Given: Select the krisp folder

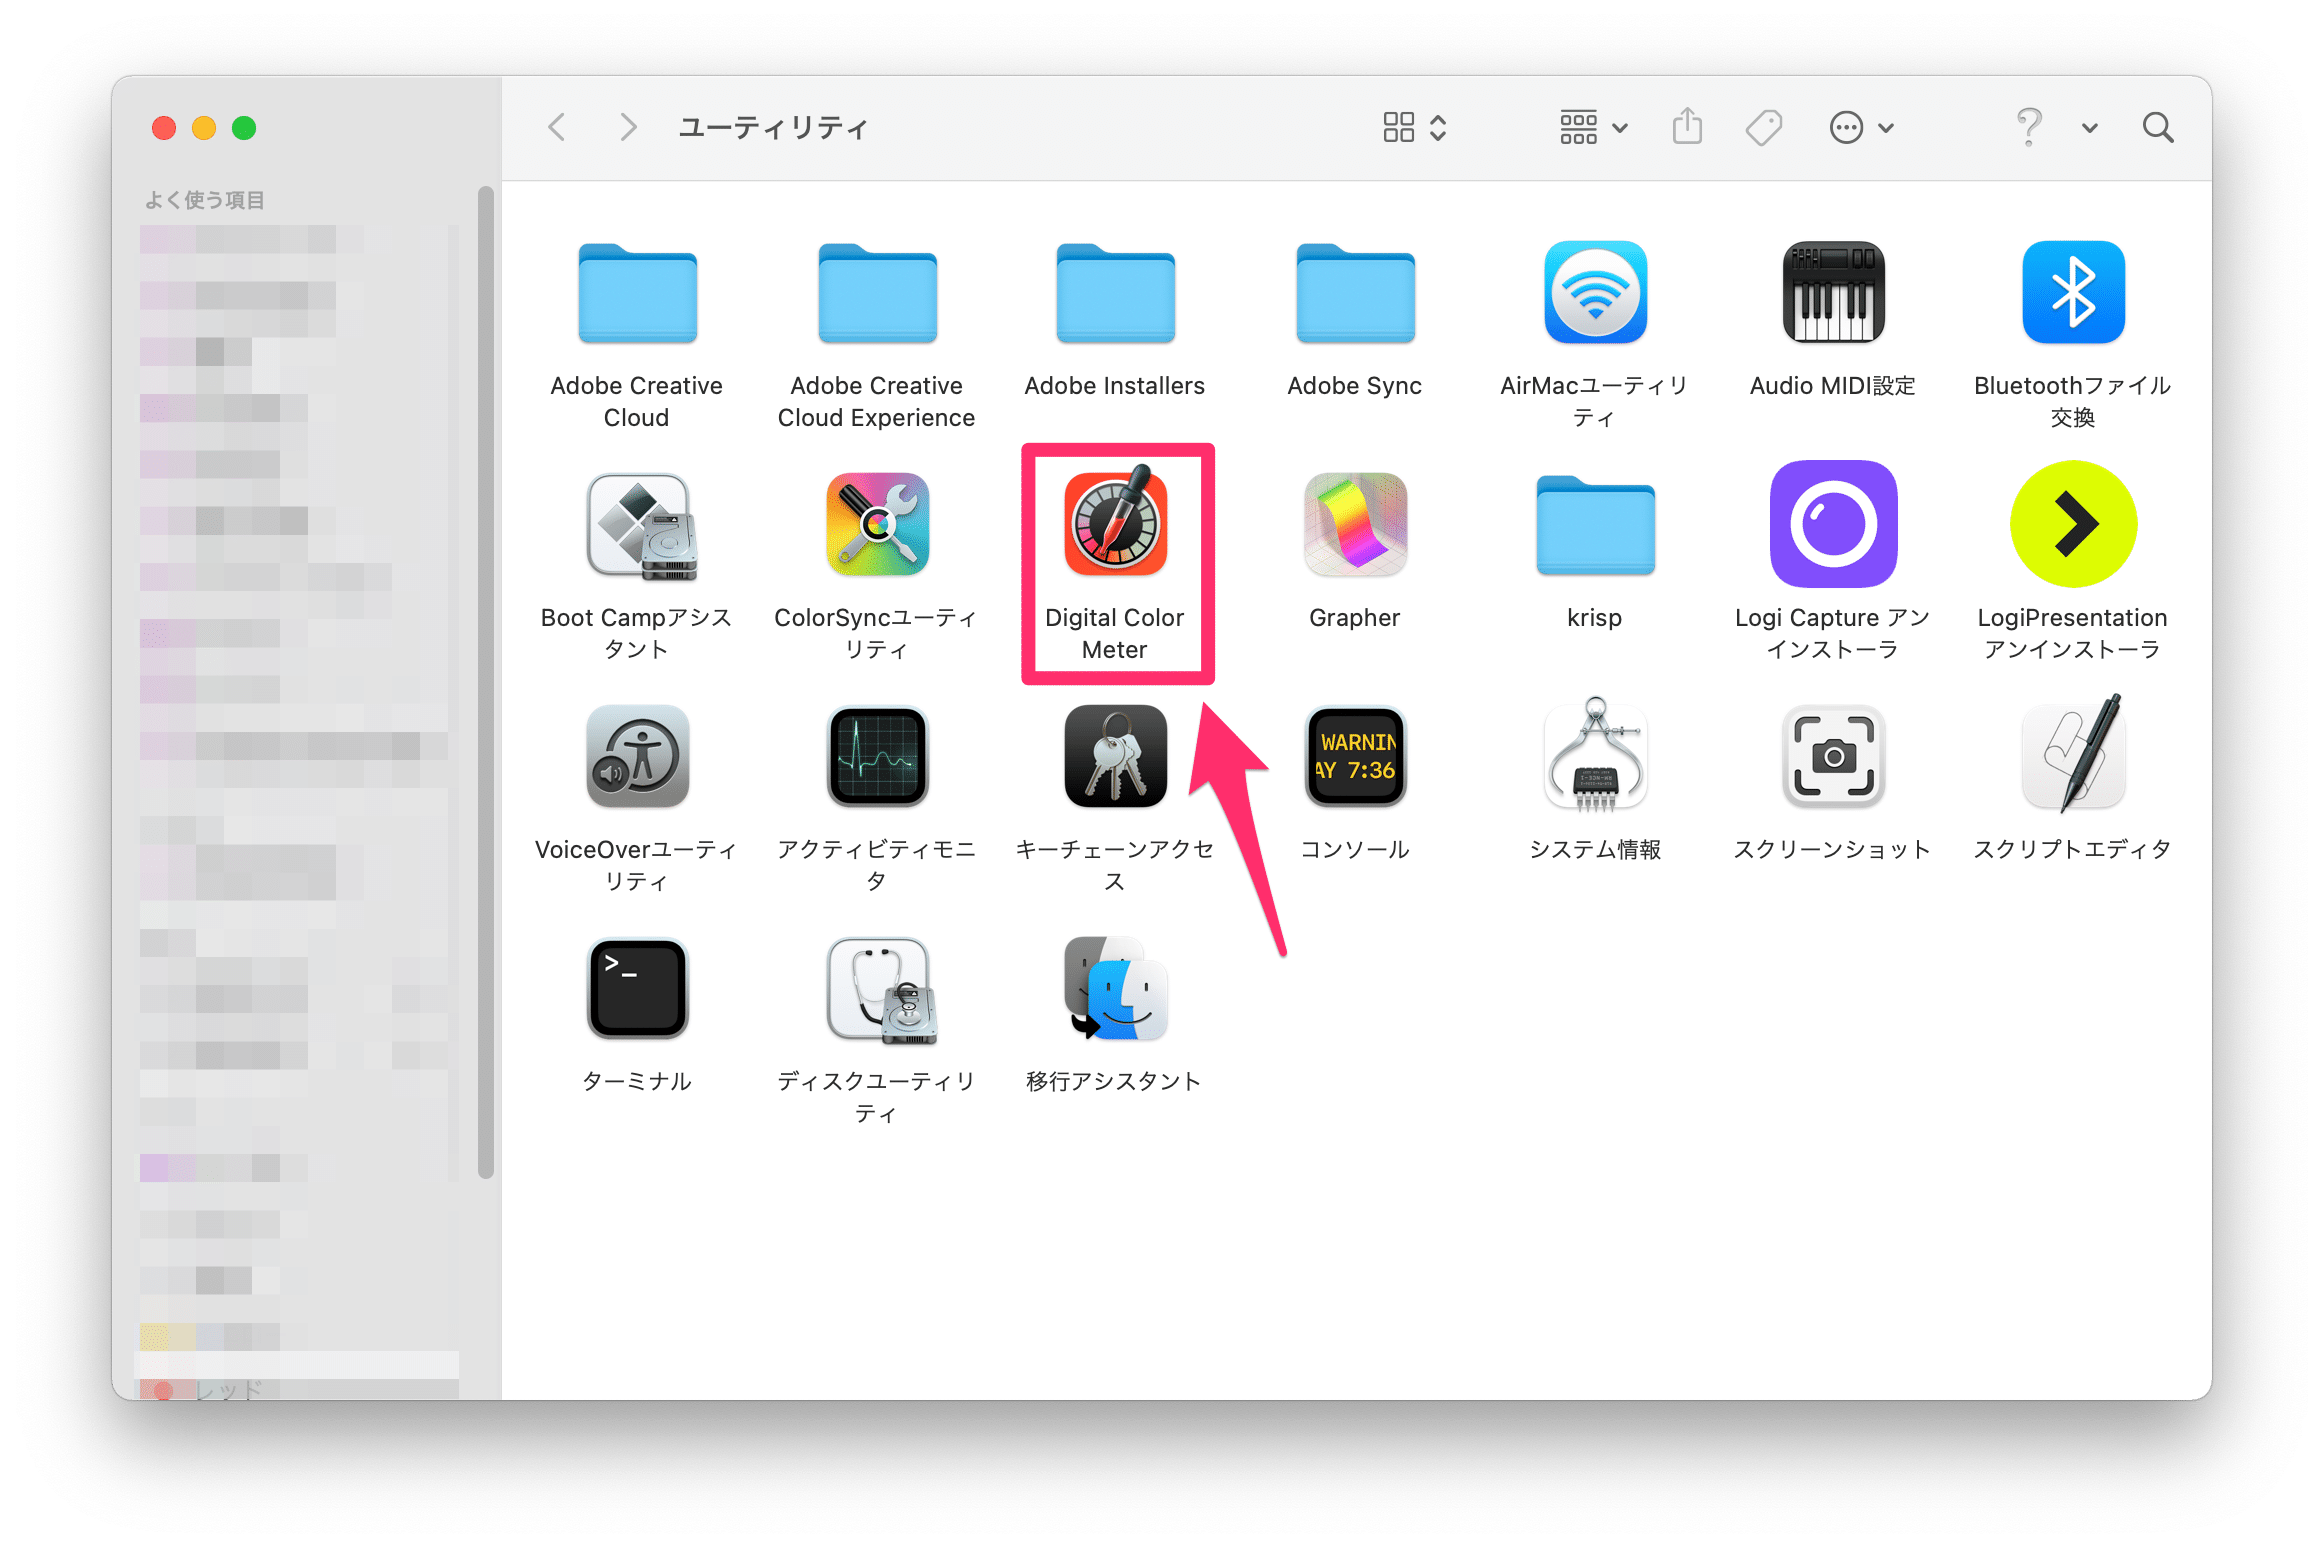Looking at the screenshot, I should pyautogui.click(x=1594, y=525).
